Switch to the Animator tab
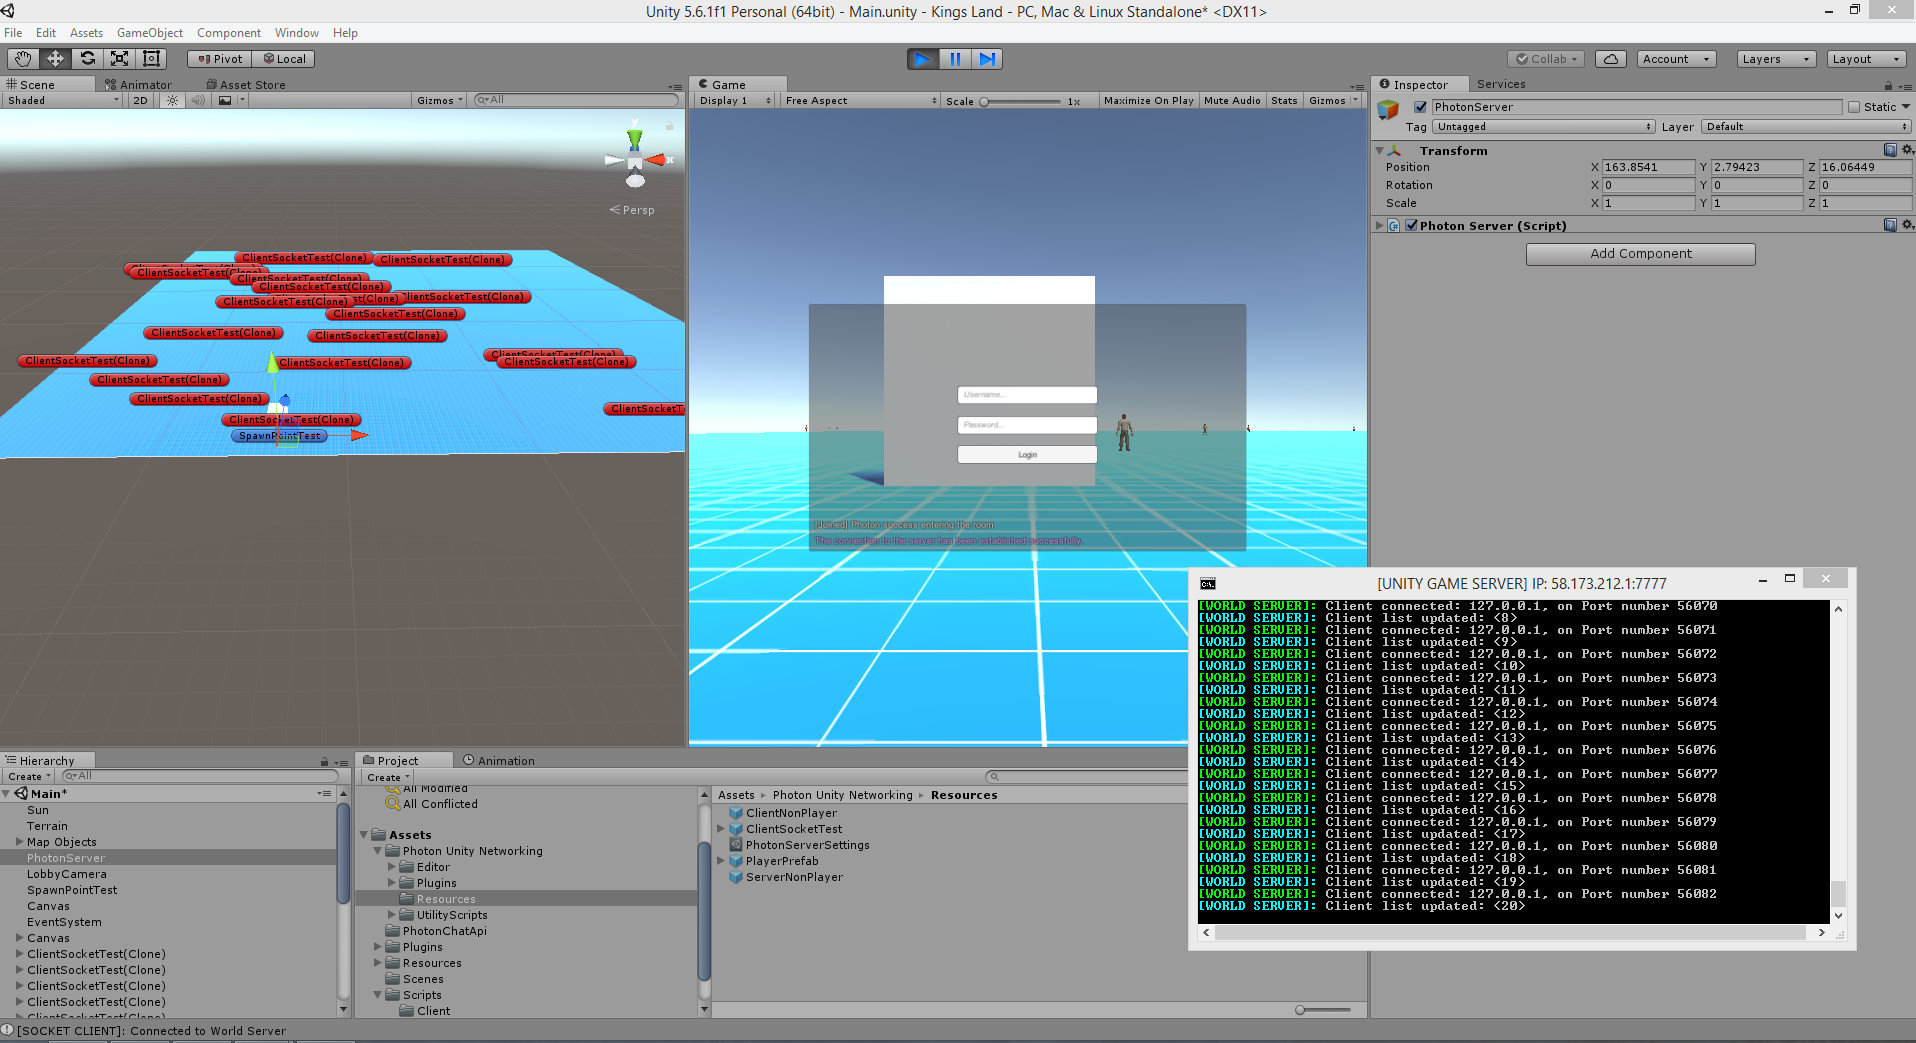Screen dimensions: 1916x1043 pos(138,85)
